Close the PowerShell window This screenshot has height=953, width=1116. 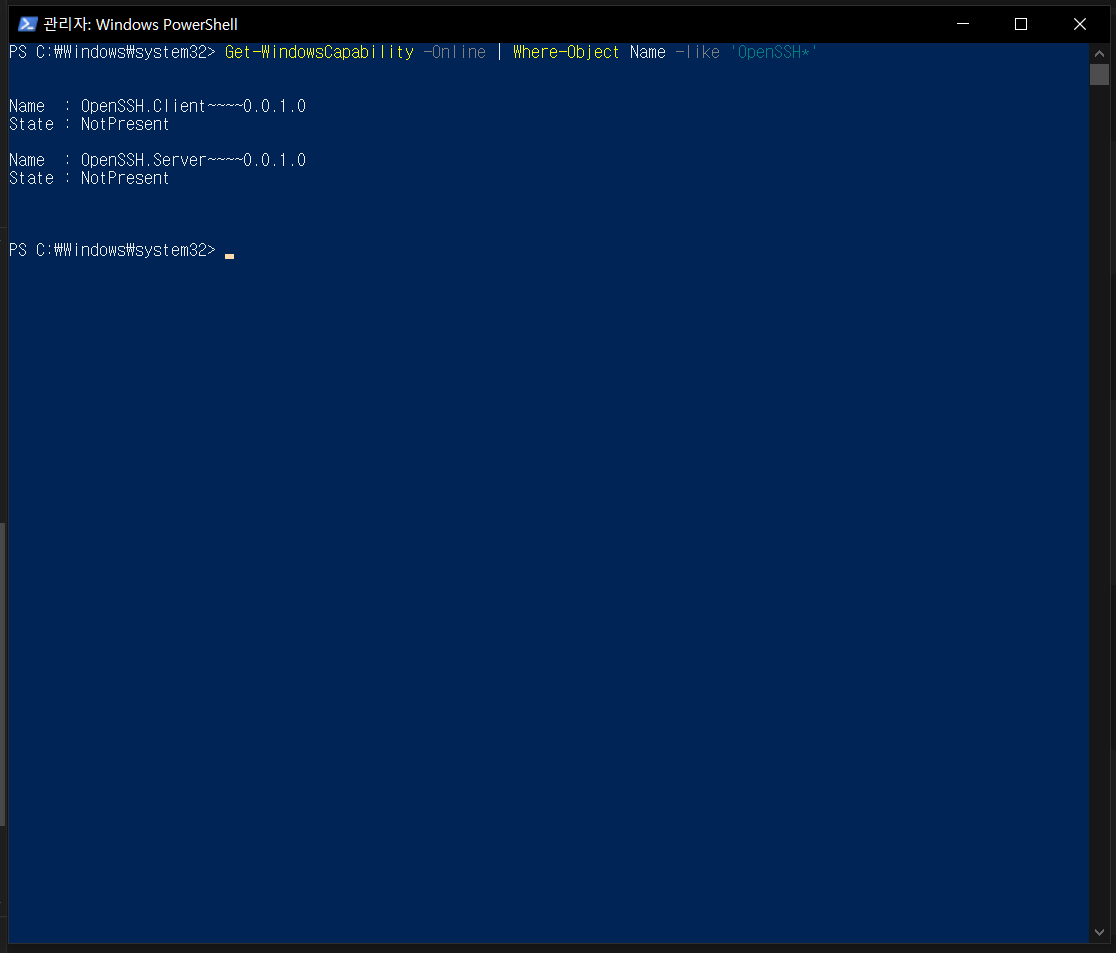pos(1080,24)
